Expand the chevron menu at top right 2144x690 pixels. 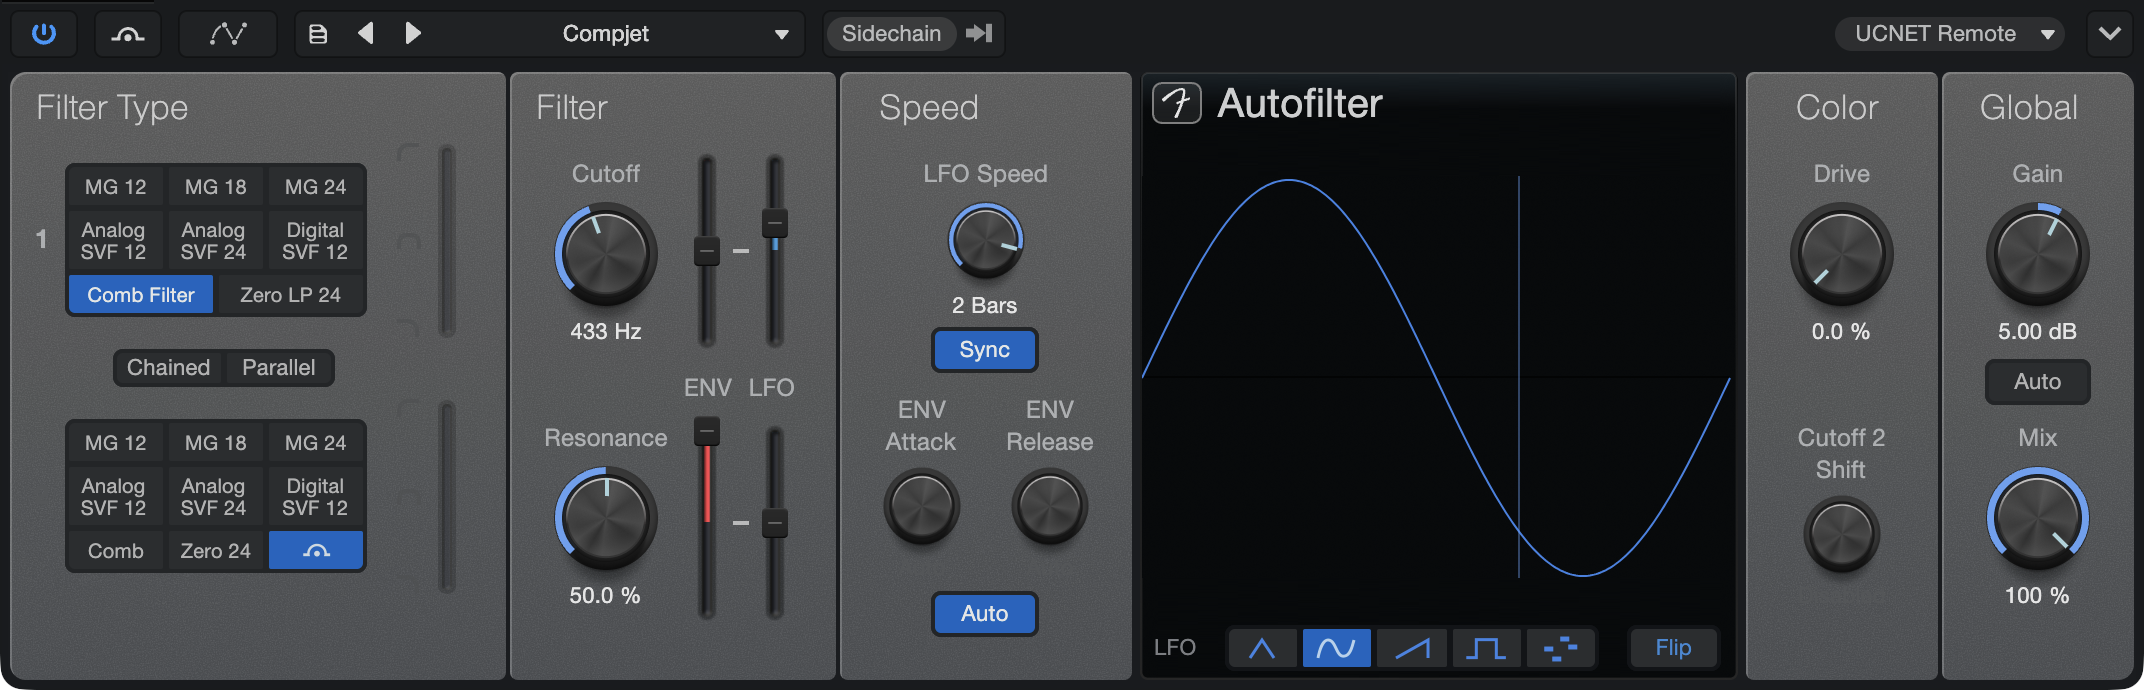(x=2110, y=34)
